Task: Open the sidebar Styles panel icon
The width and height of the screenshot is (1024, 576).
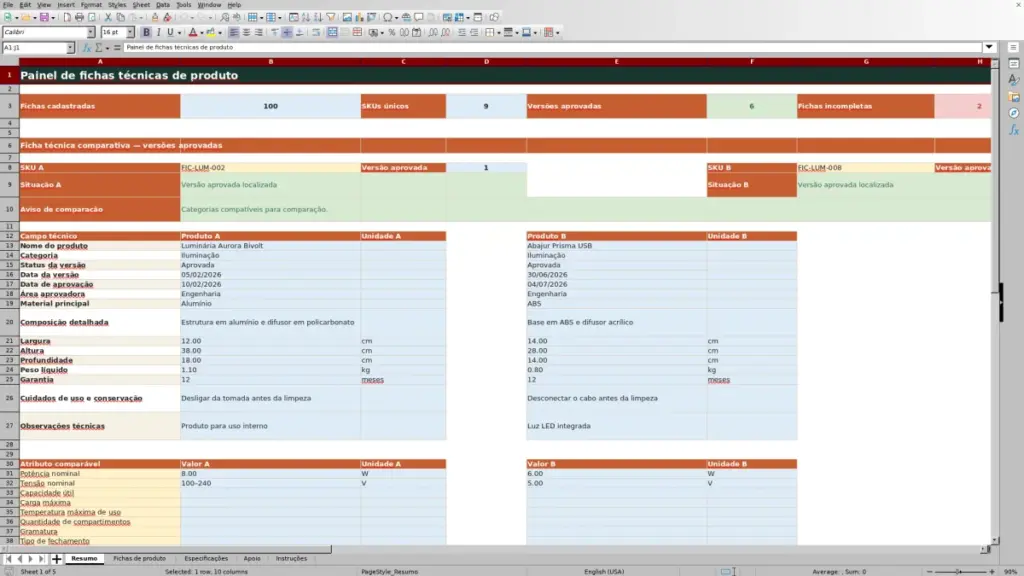Action: click(1014, 80)
